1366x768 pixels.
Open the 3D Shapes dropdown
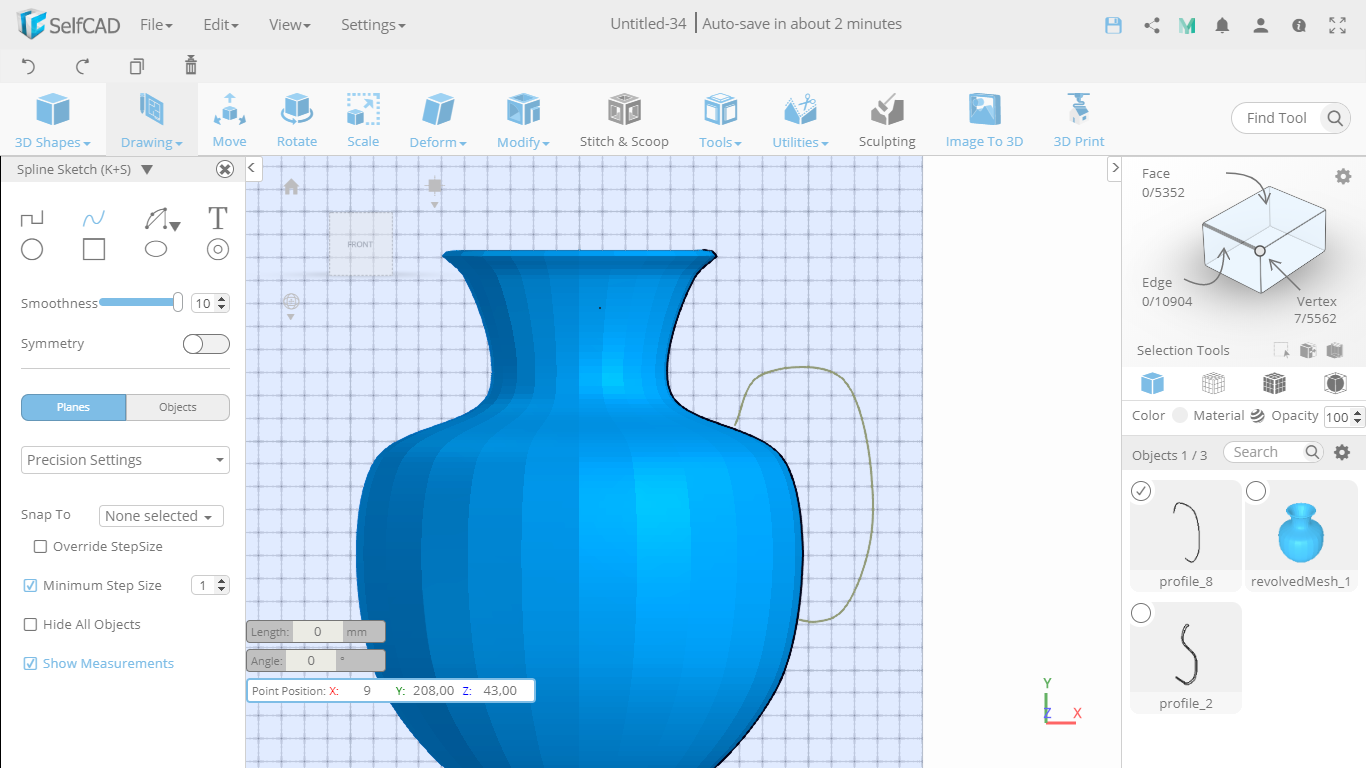pyautogui.click(x=53, y=120)
